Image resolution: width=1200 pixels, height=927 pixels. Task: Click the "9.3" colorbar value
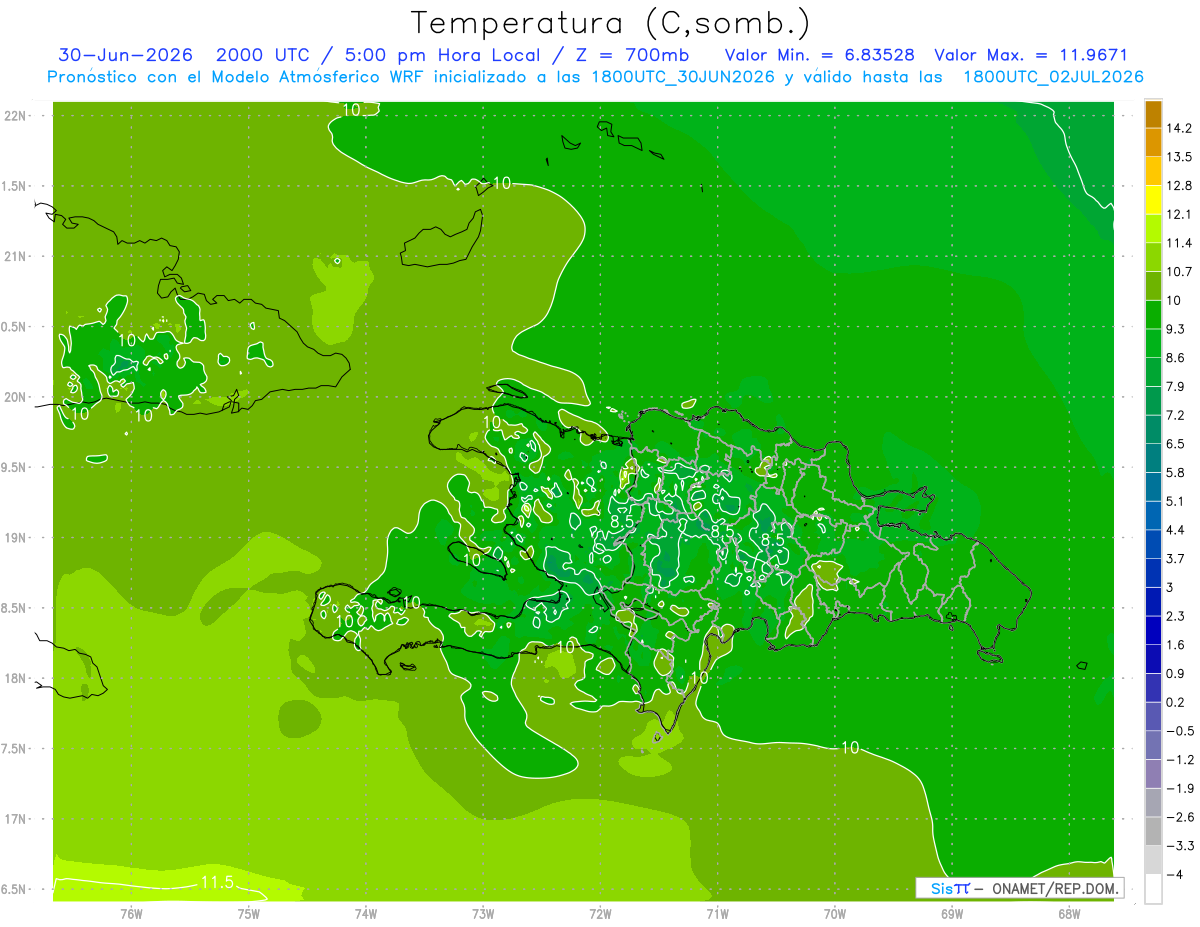pyautogui.click(x=1177, y=329)
